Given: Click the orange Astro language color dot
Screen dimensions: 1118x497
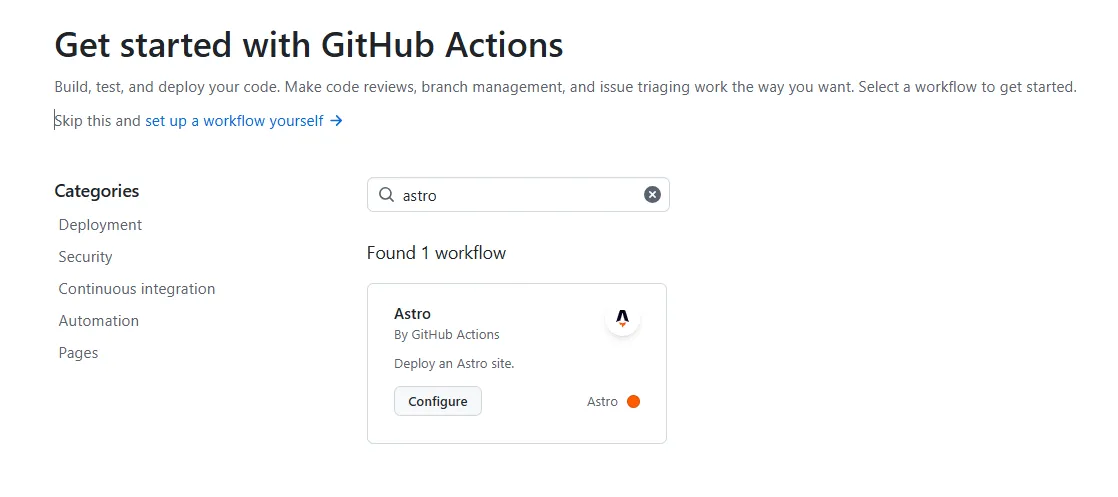Looking at the screenshot, I should coord(633,402).
